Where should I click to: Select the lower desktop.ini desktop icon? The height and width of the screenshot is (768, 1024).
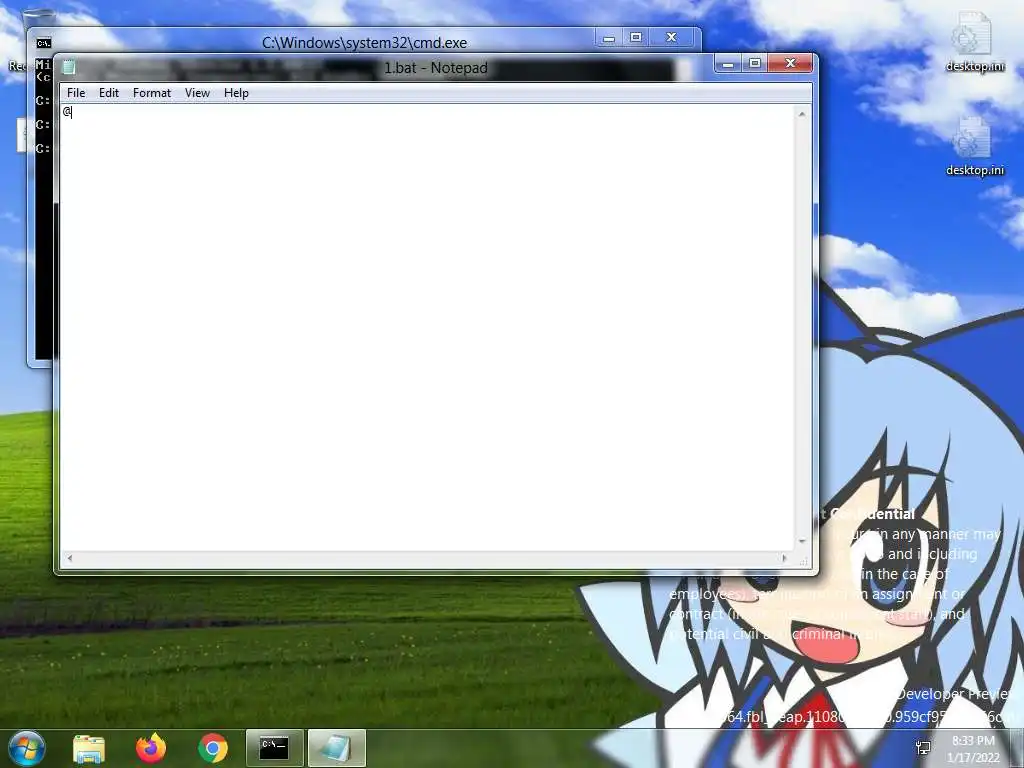(974, 147)
